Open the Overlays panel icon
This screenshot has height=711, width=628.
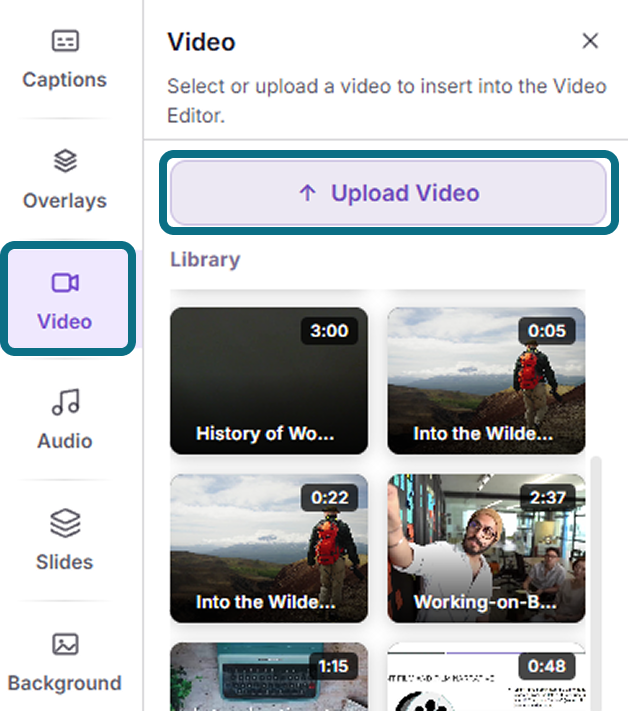pyautogui.click(x=65, y=161)
